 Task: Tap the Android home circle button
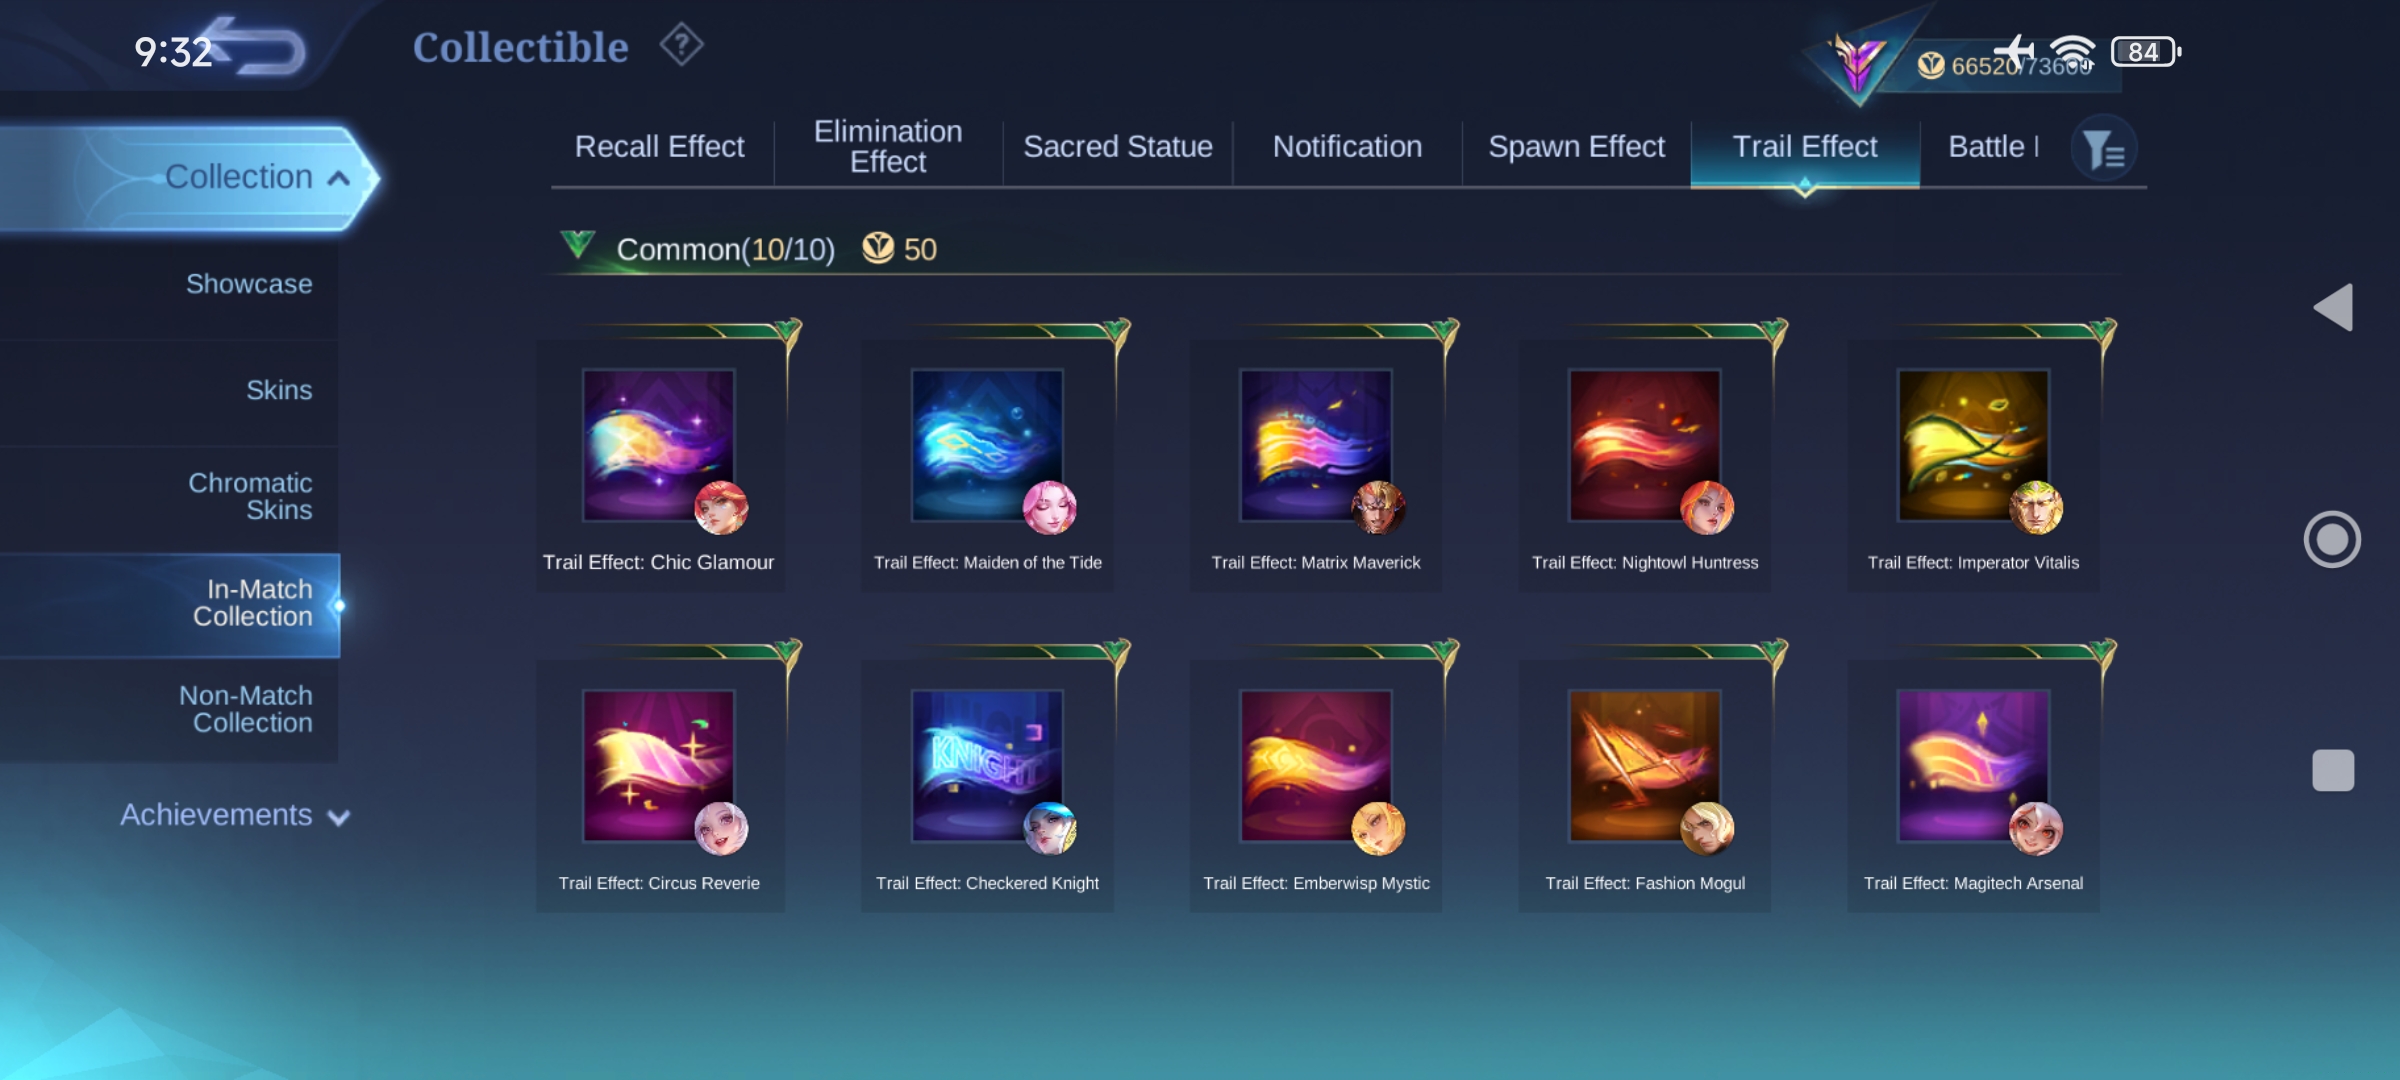(x=2332, y=540)
